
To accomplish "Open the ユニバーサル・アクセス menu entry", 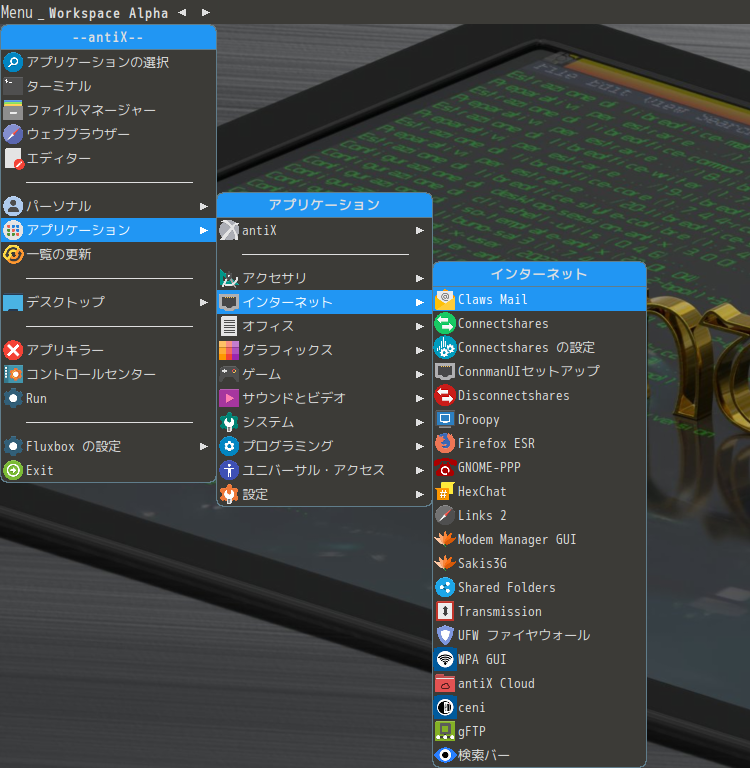I will 324,470.
